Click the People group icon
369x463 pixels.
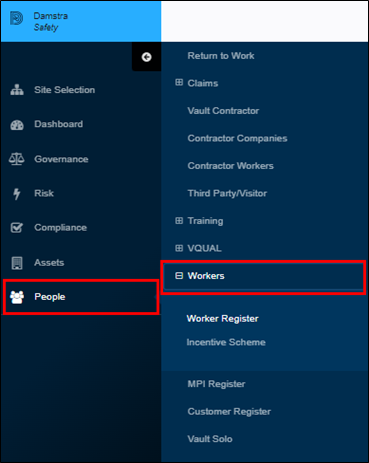[17, 297]
